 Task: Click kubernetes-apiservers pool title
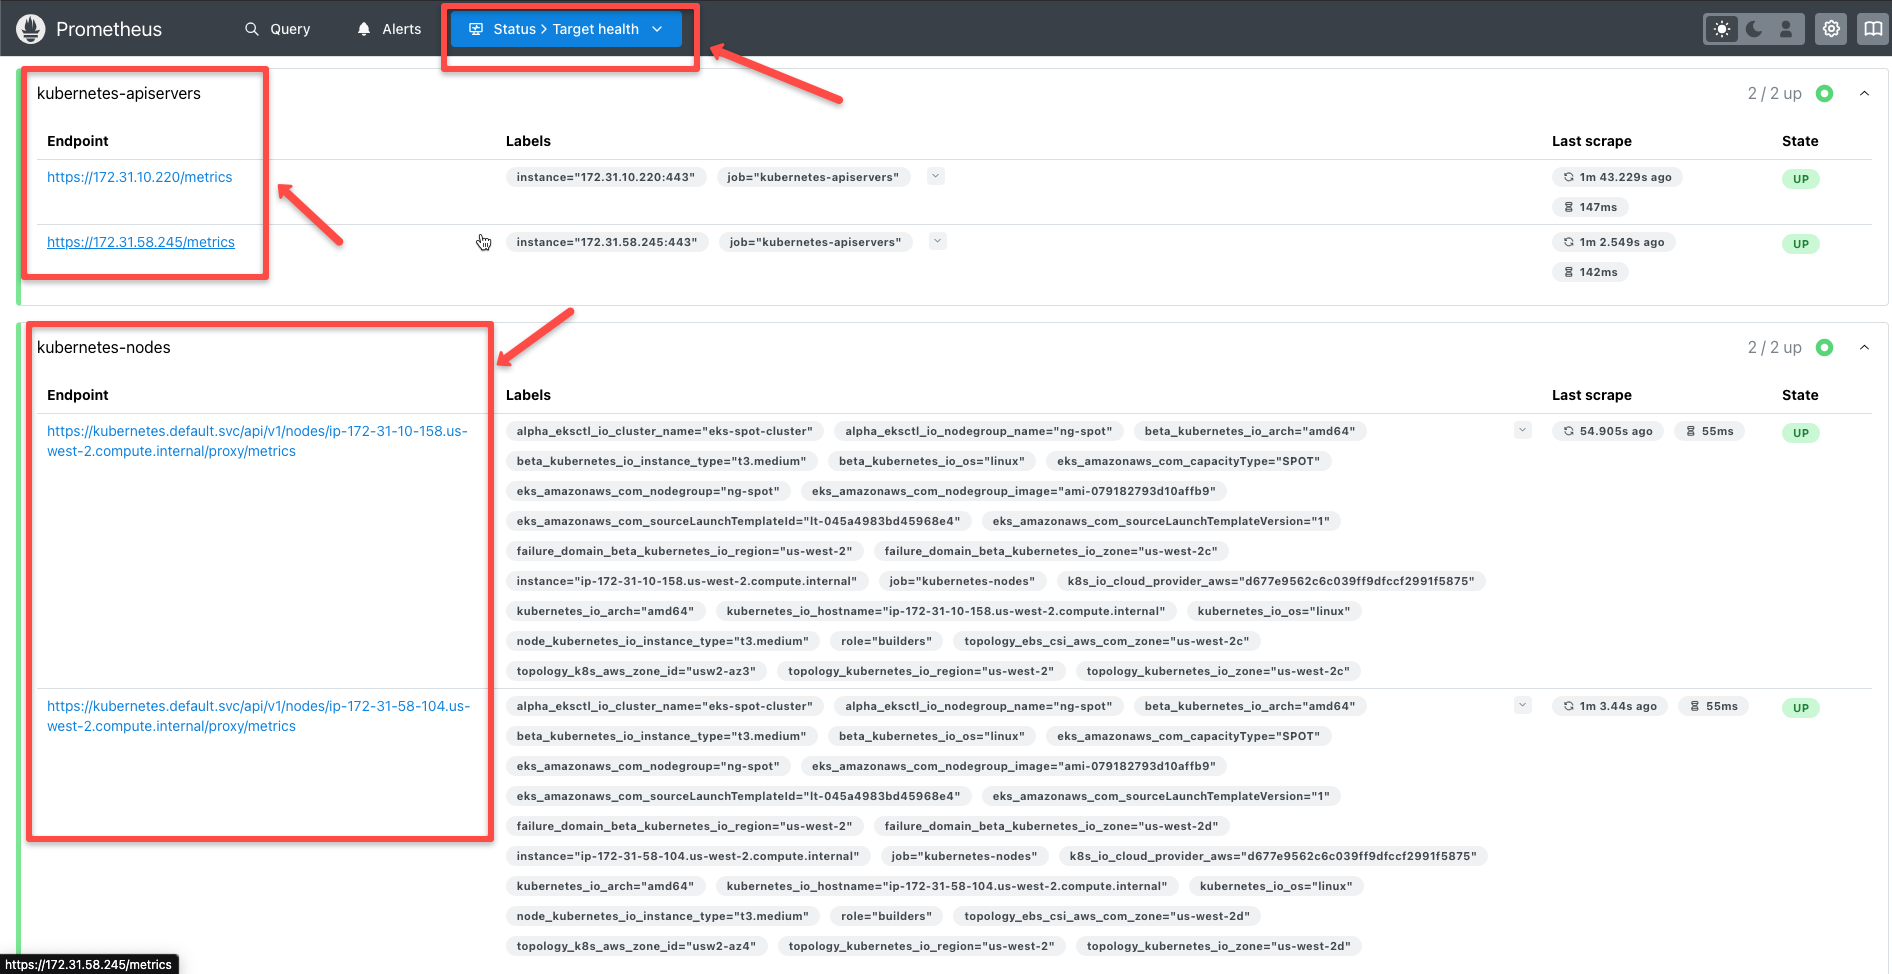[x=119, y=93]
